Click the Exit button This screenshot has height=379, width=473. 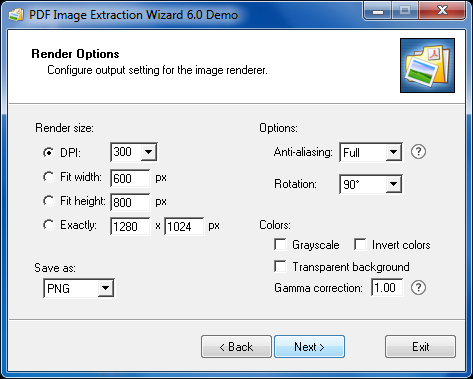pyautogui.click(x=420, y=347)
